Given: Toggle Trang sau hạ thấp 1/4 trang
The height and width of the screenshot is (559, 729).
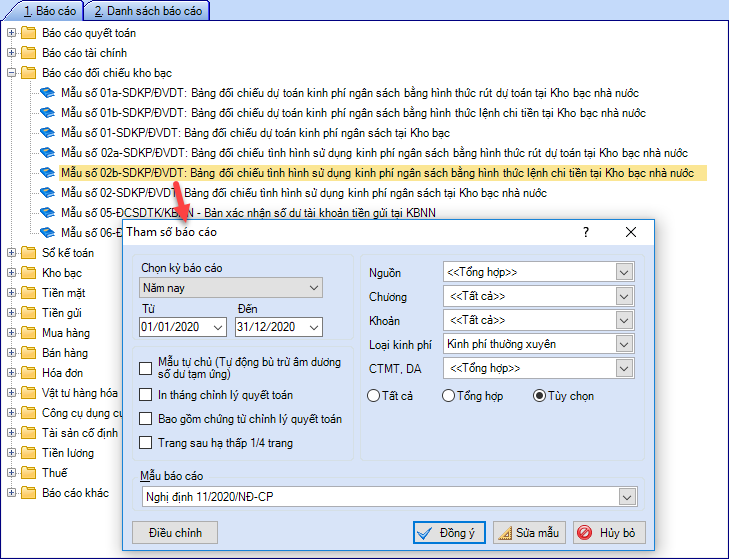Looking at the screenshot, I should click(x=146, y=442).
